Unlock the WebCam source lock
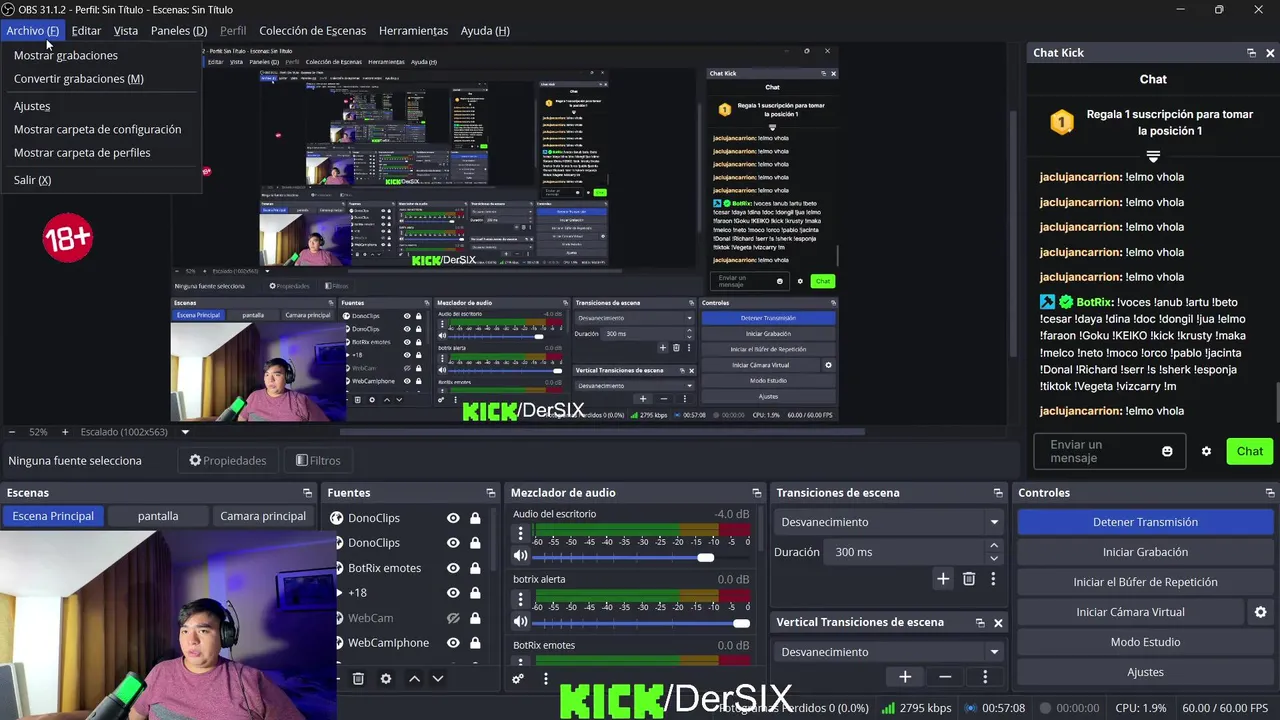1280x720 pixels. click(475, 618)
